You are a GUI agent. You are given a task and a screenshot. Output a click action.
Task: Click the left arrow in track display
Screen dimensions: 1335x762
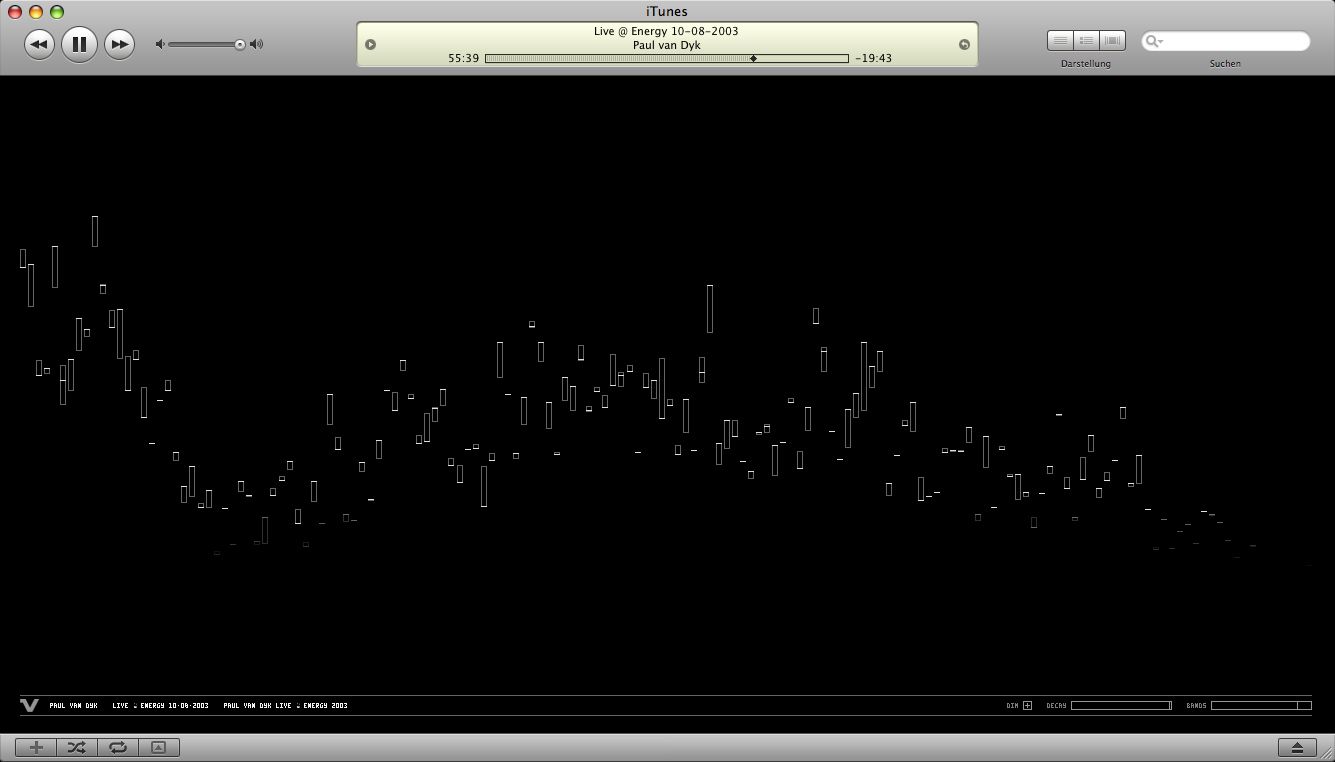(x=370, y=44)
